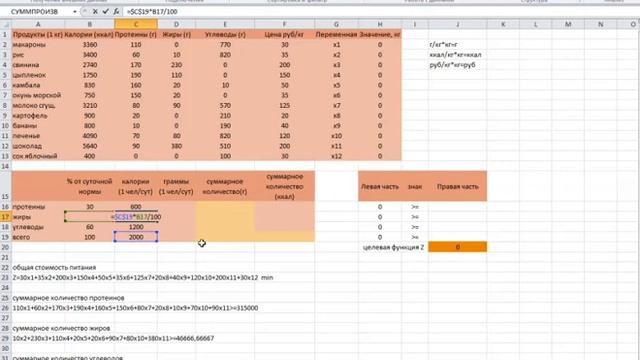
Task: Select the 'углеводы' row label
Action: point(38,227)
